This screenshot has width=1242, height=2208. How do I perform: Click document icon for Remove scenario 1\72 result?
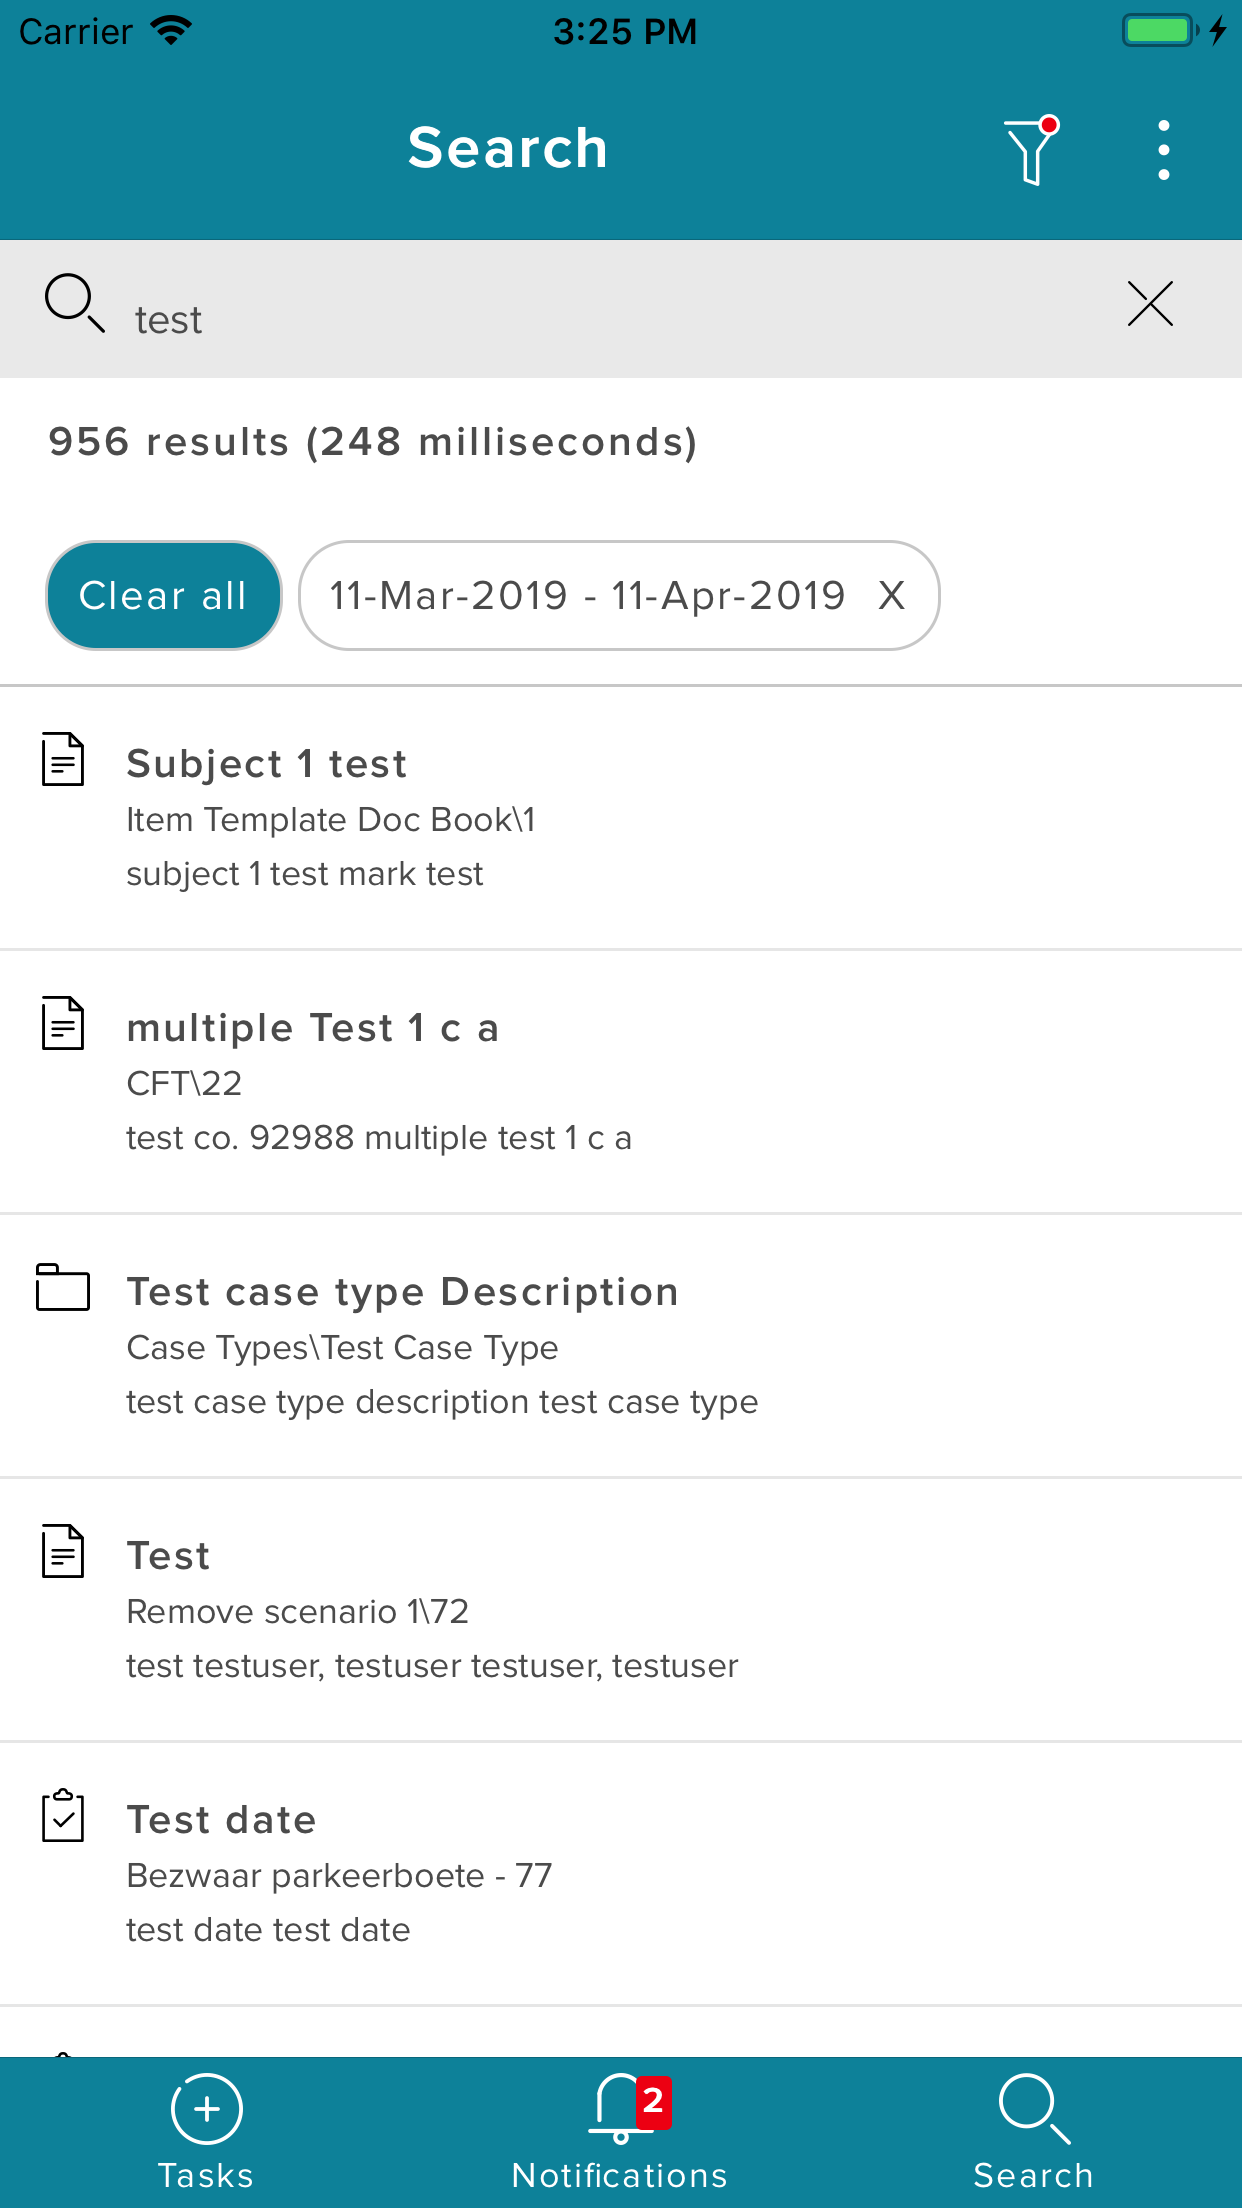[x=63, y=1551]
